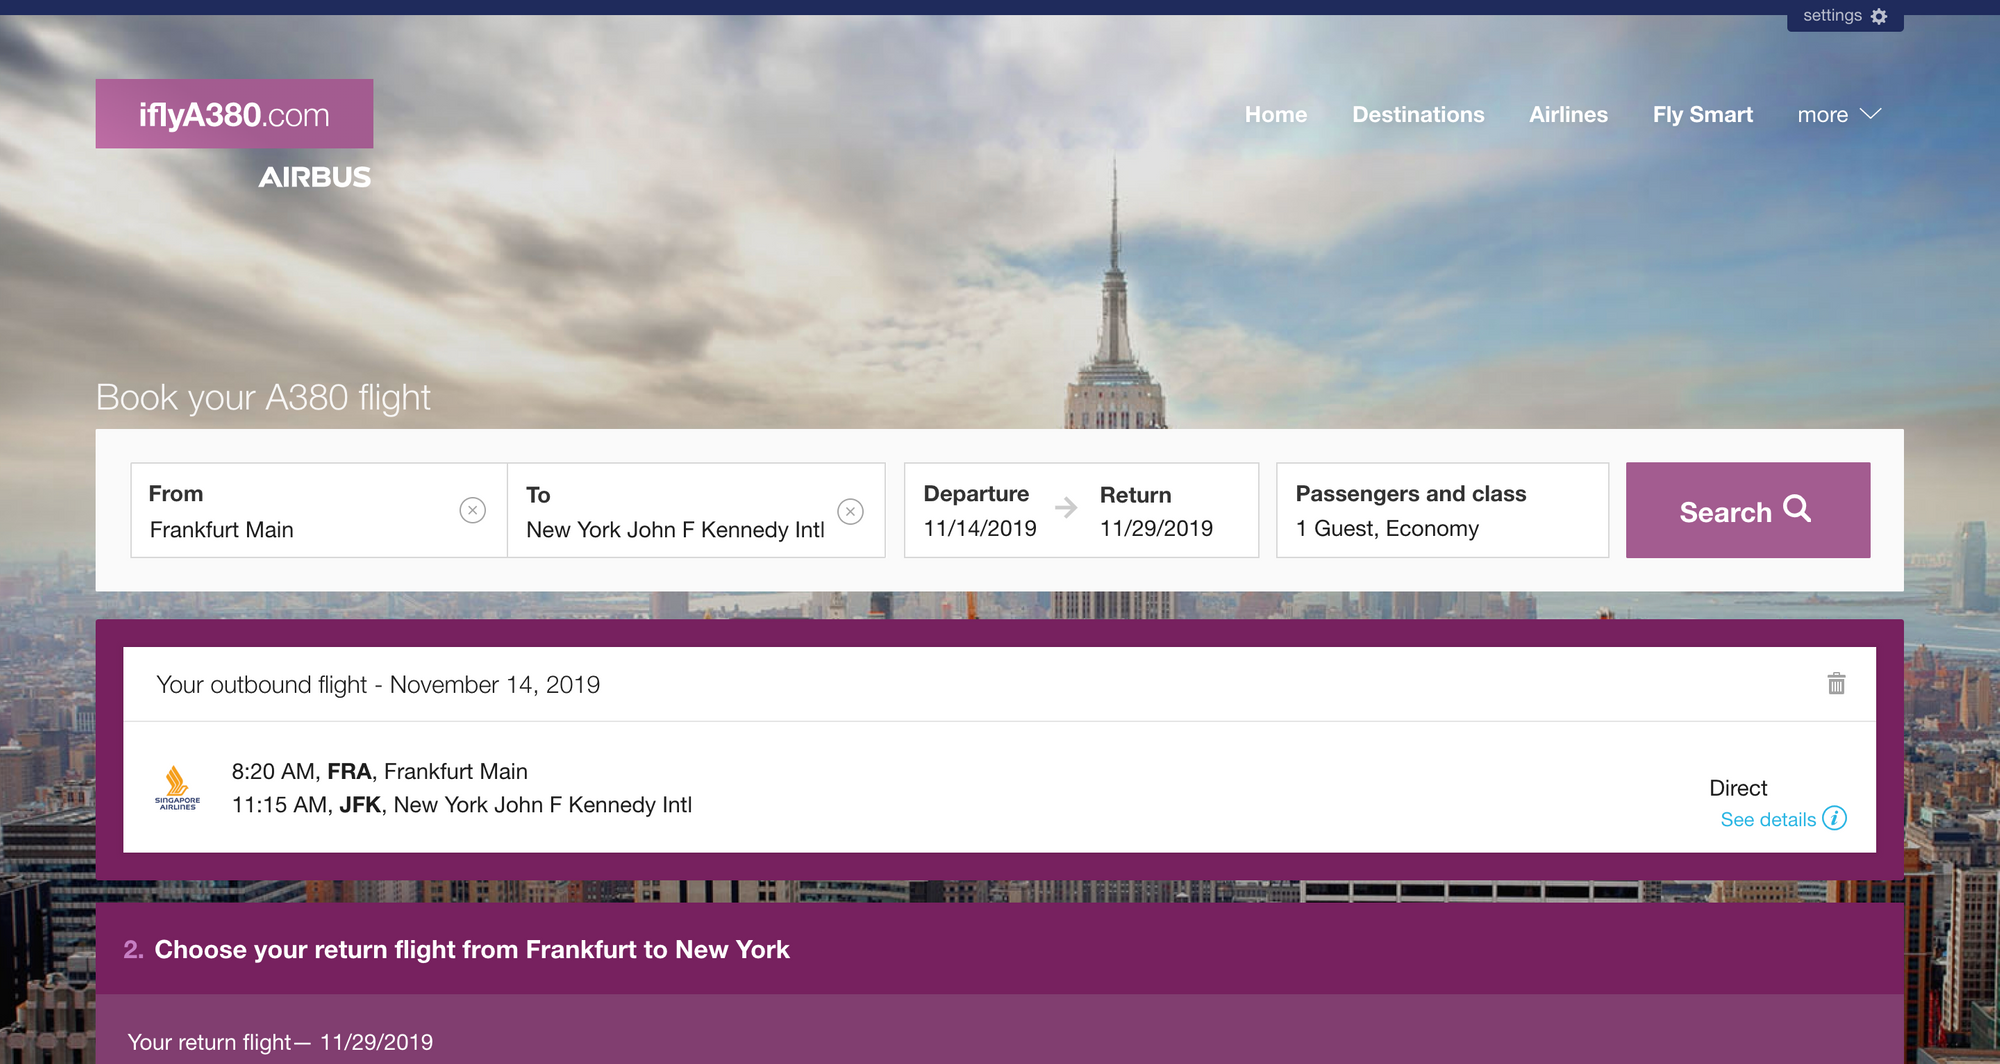Clear the From airport field

[472, 511]
